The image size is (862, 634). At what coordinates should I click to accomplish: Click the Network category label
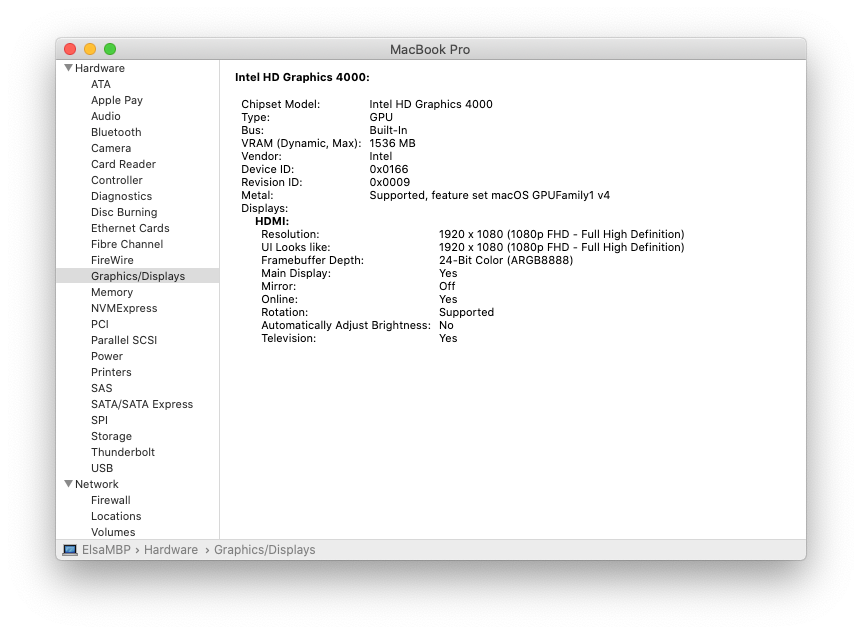tap(97, 484)
